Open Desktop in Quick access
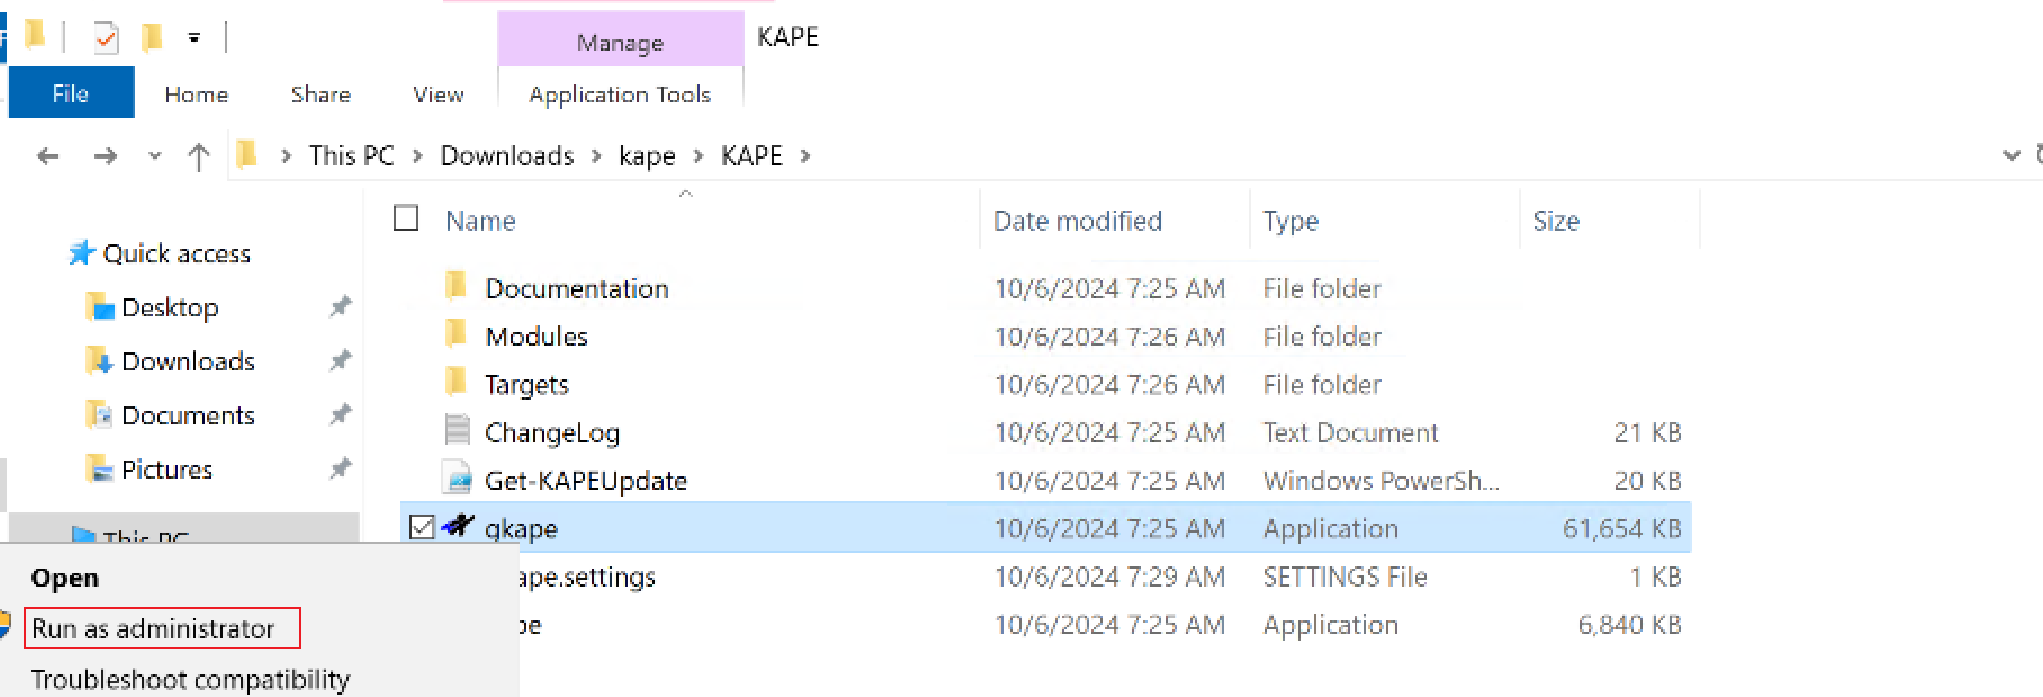Screen dimensions: 2043x697 coord(170,308)
